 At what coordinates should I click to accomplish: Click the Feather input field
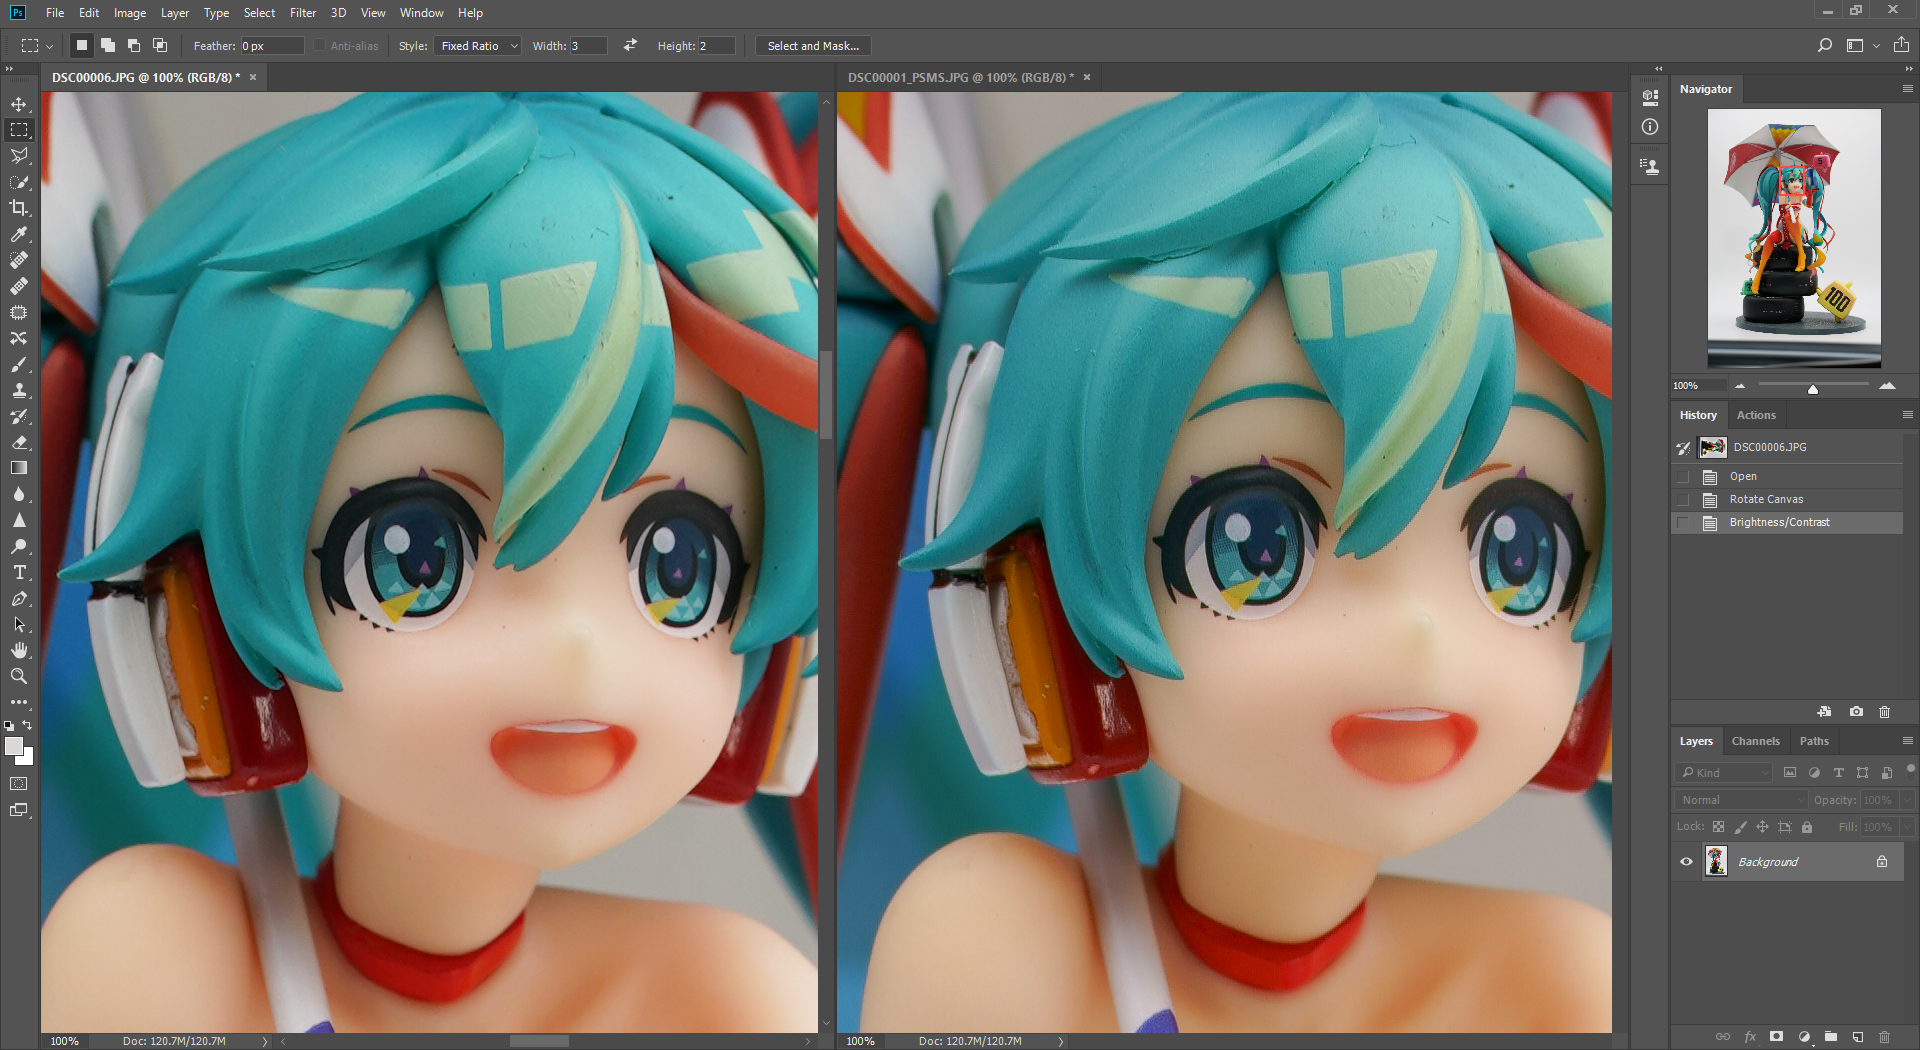pyautogui.click(x=271, y=46)
